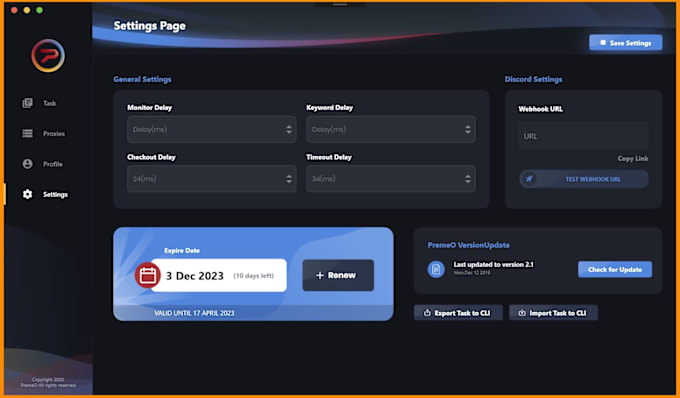This screenshot has width=680, height=398.
Task: Click Export Task to CLI button
Action: [458, 313]
